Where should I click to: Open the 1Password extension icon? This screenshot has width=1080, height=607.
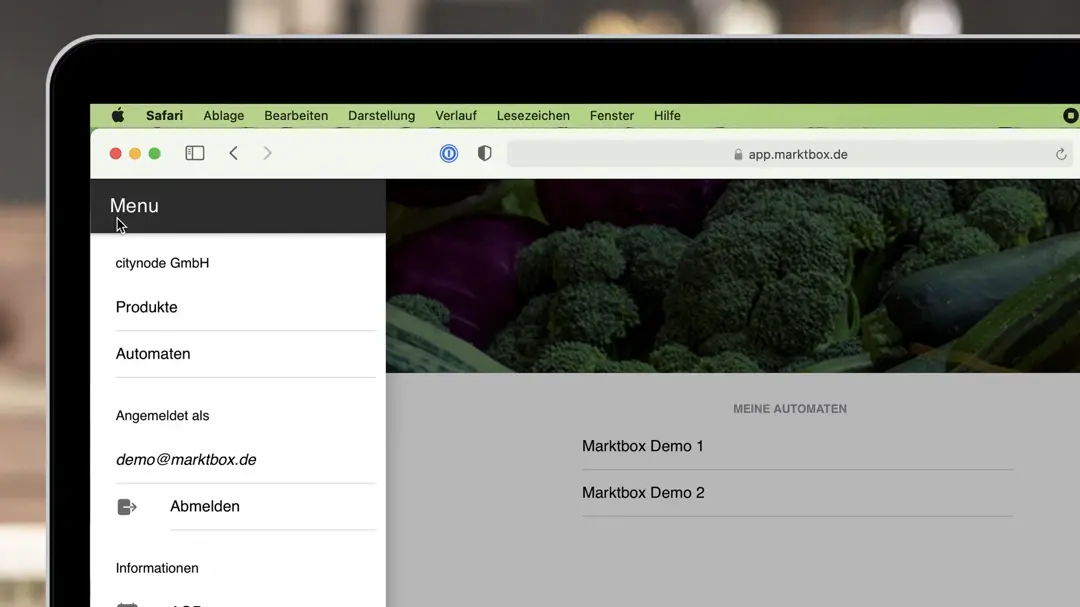click(x=449, y=153)
